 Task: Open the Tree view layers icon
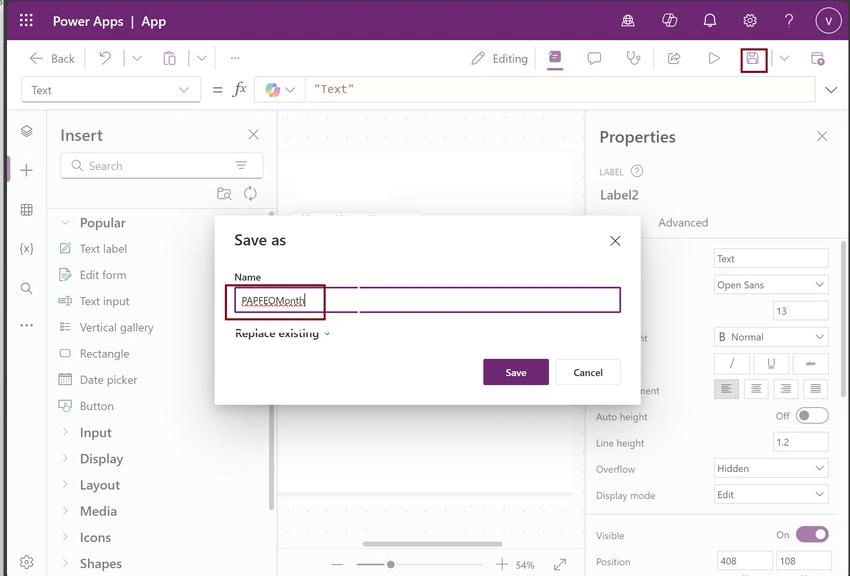26,131
